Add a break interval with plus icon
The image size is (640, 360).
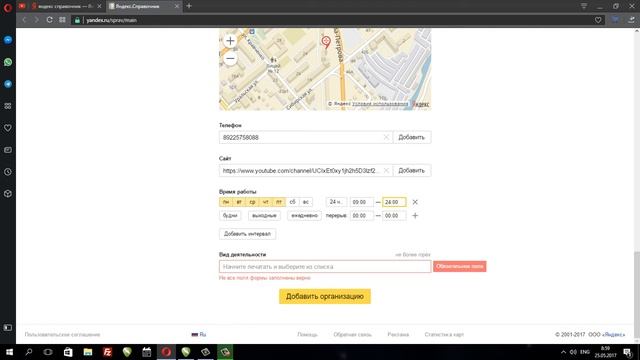415,216
